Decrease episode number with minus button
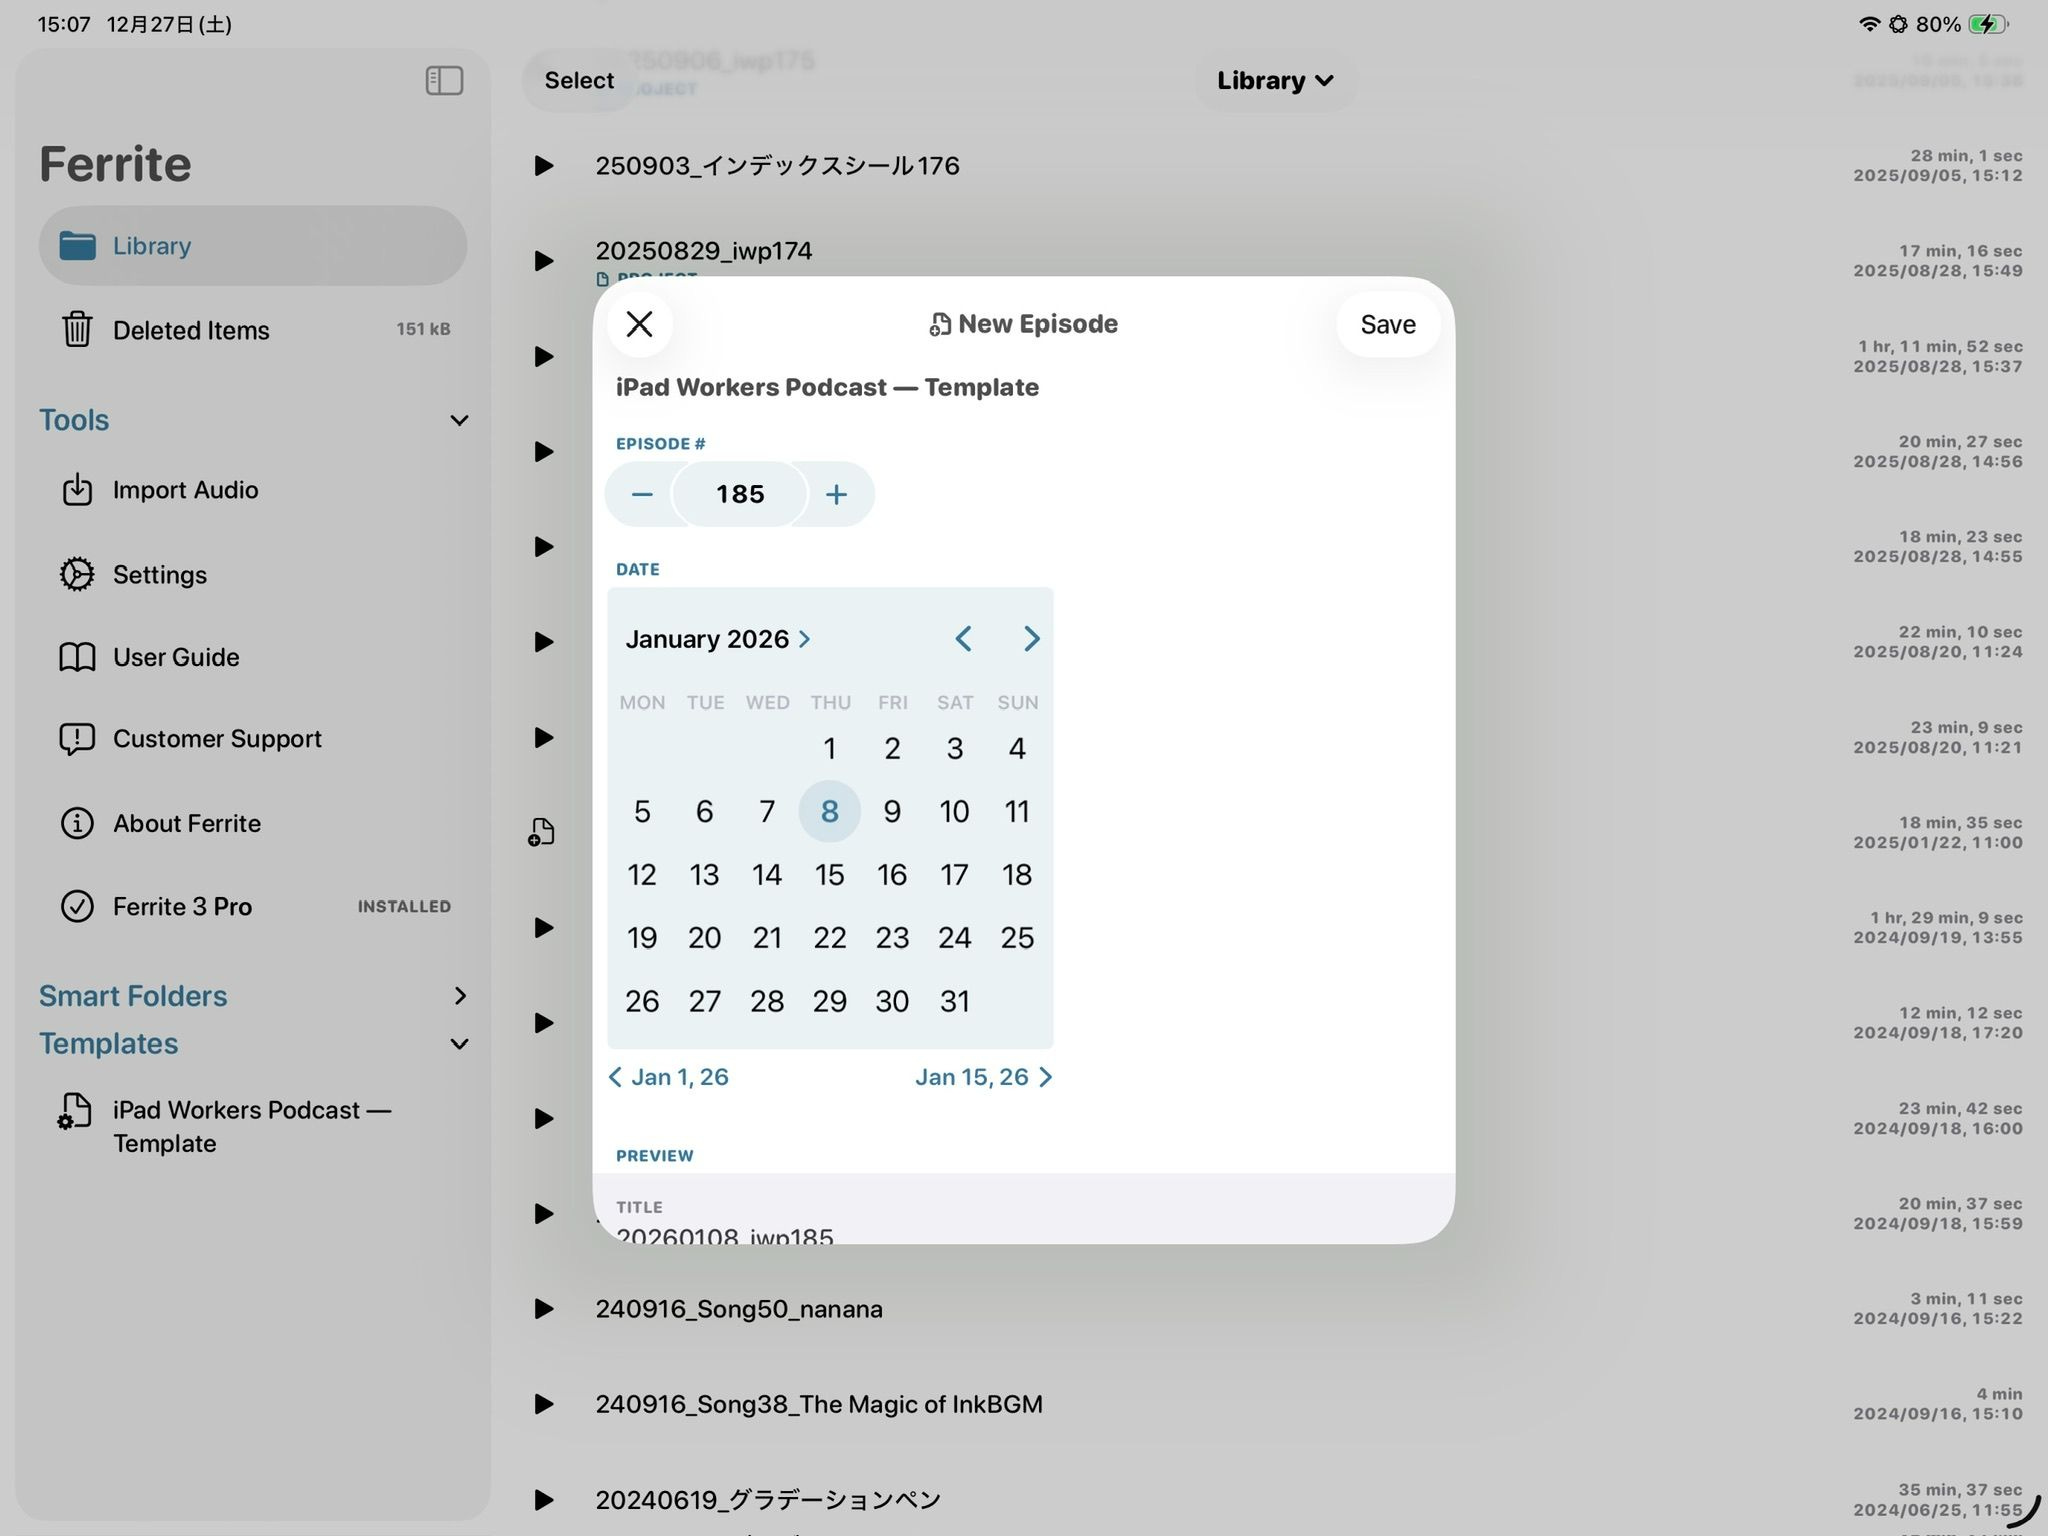 click(642, 494)
